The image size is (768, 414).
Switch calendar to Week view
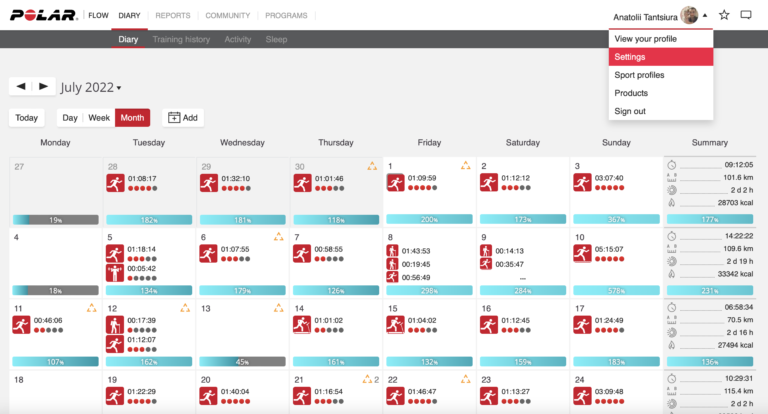[99, 117]
